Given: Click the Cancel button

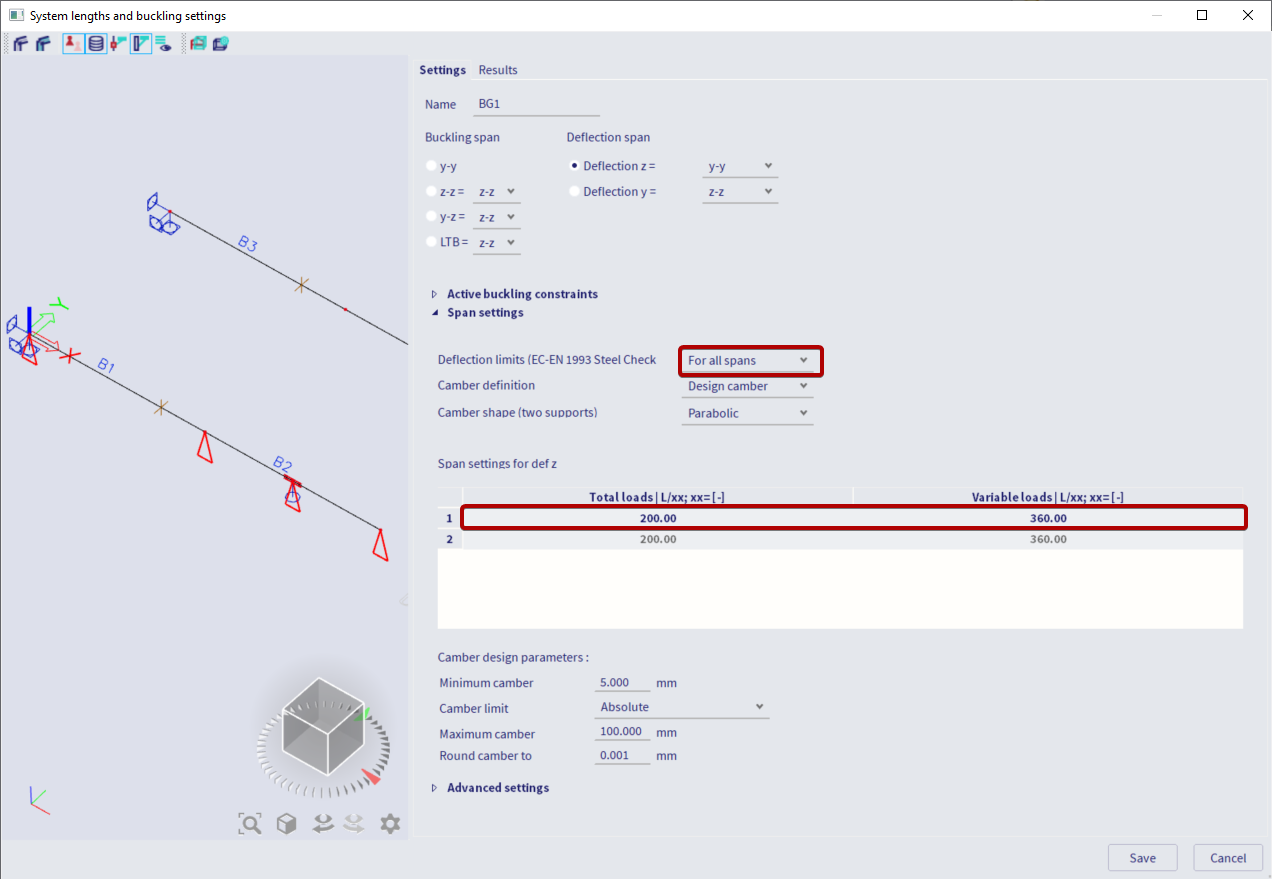Looking at the screenshot, I should pyautogui.click(x=1227, y=857).
